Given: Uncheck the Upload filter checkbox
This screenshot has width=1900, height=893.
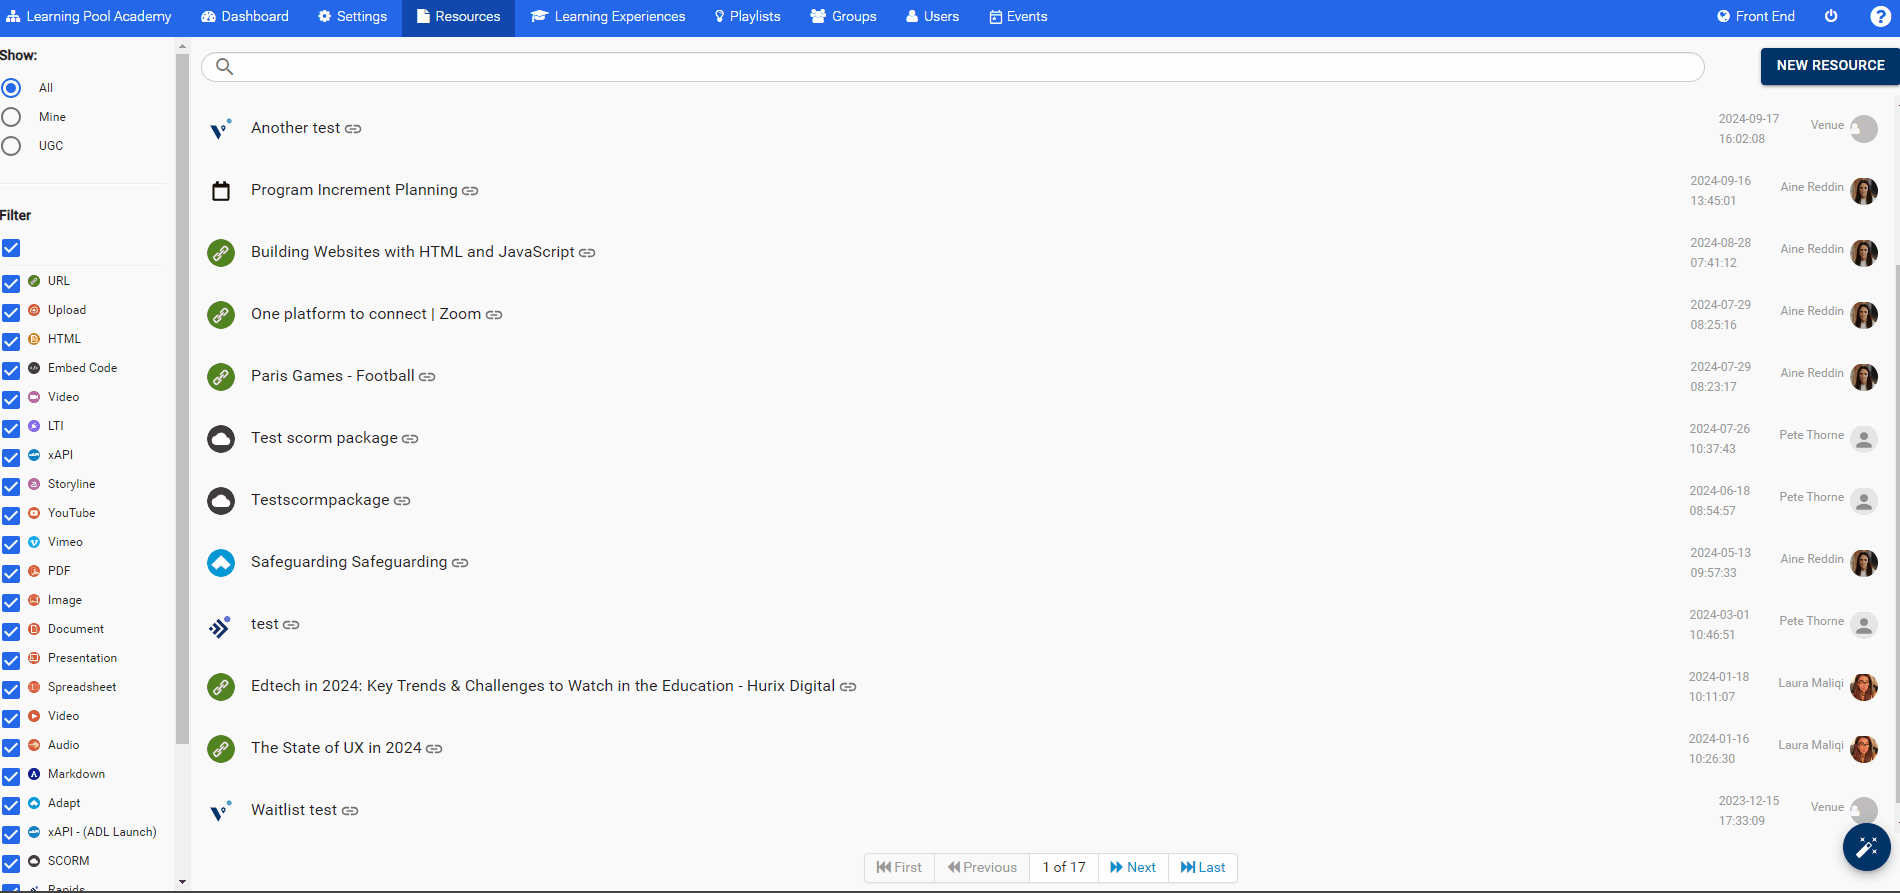Looking at the screenshot, I should point(11,312).
